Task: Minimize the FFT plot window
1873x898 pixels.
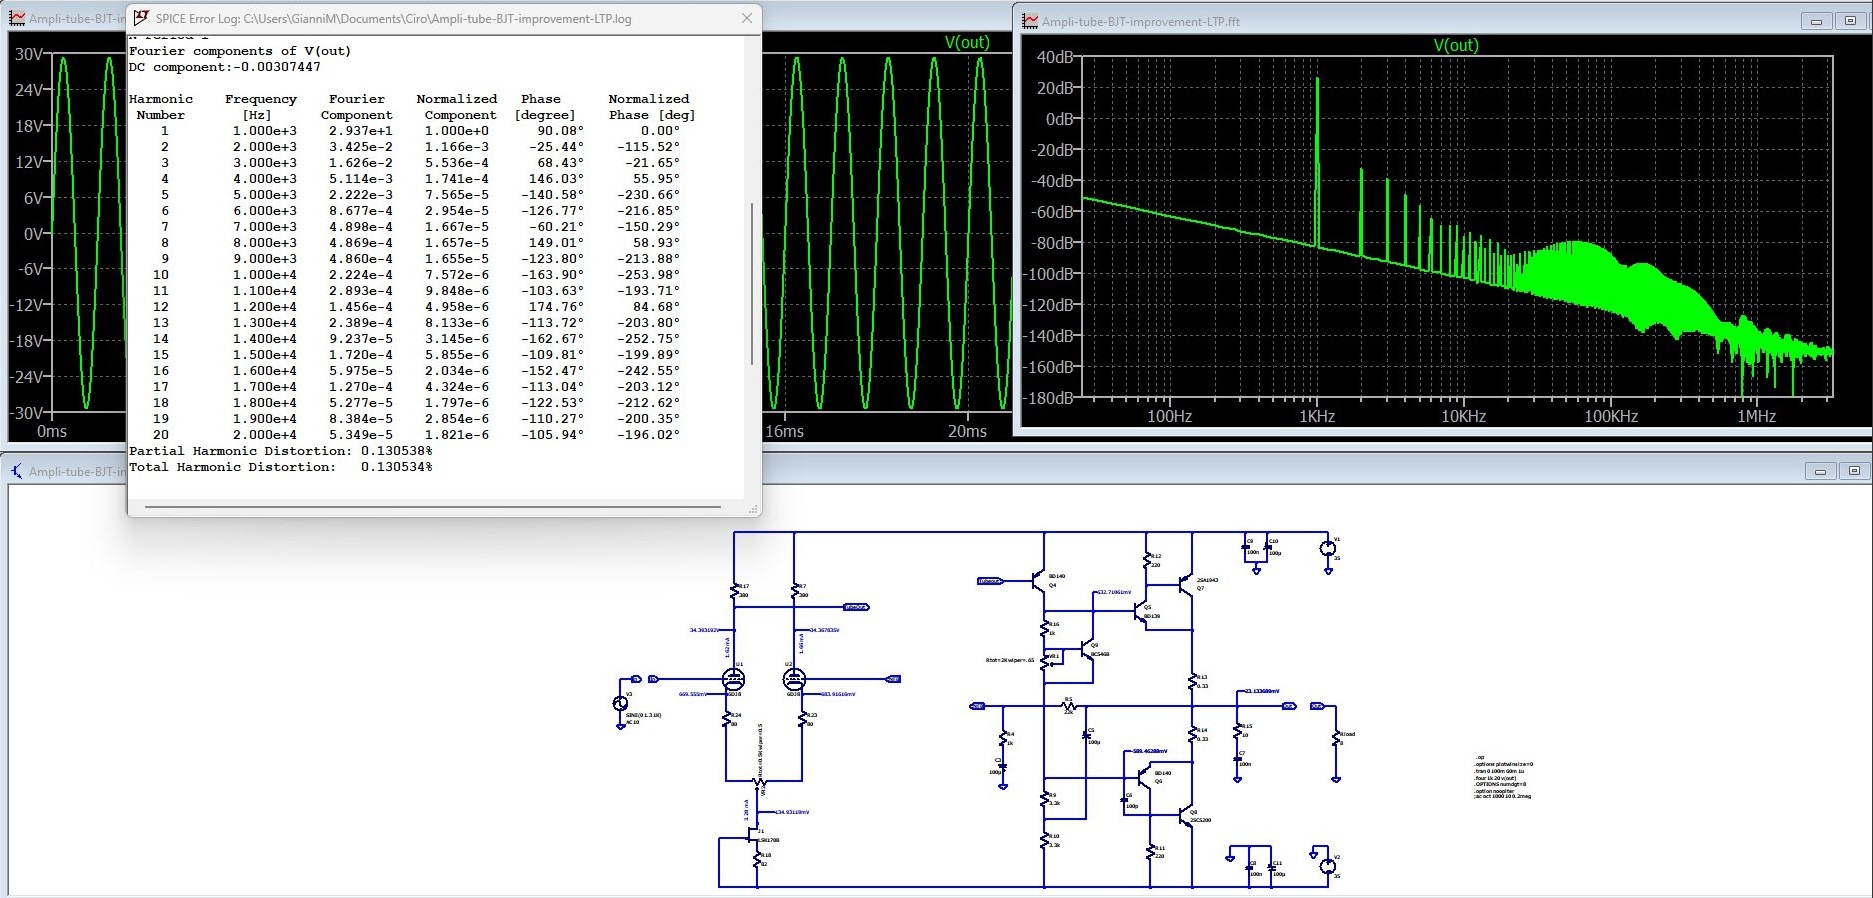Action: [x=1816, y=21]
